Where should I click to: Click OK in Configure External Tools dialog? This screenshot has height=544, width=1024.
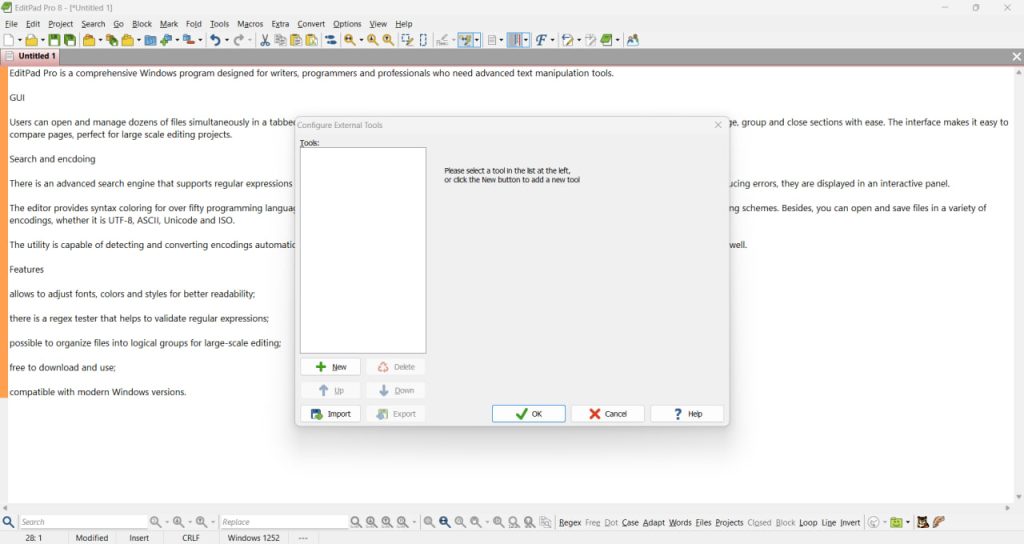point(528,414)
